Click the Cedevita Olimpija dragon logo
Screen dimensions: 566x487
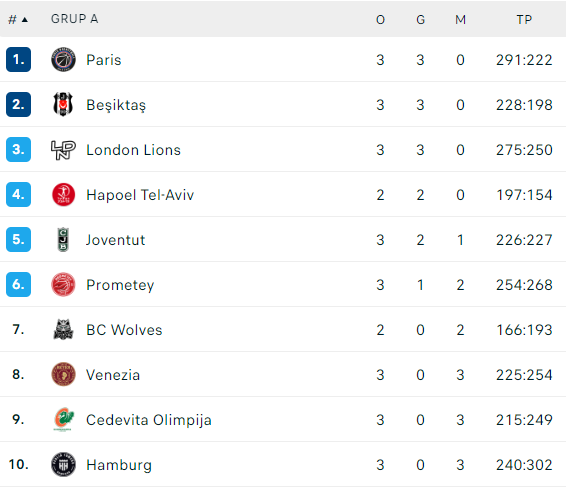point(63,419)
